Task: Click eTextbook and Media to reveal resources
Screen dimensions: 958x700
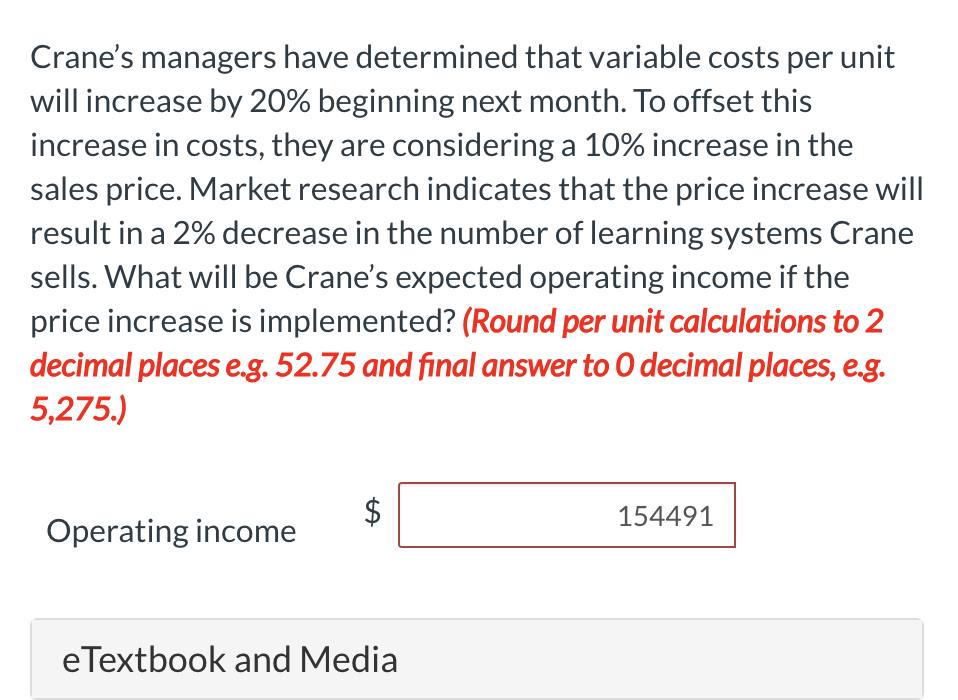Action: coord(229,658)
